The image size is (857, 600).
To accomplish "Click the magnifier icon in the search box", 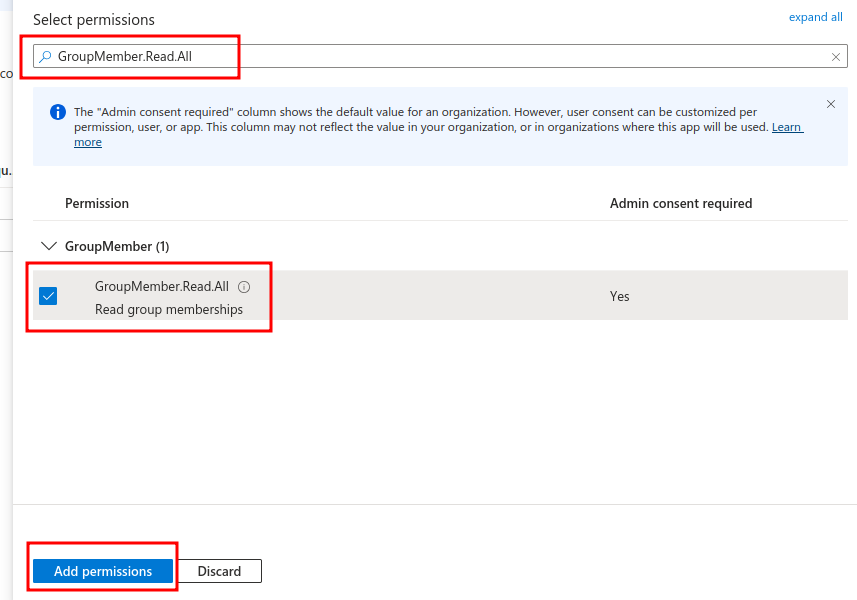I will 45,57.
